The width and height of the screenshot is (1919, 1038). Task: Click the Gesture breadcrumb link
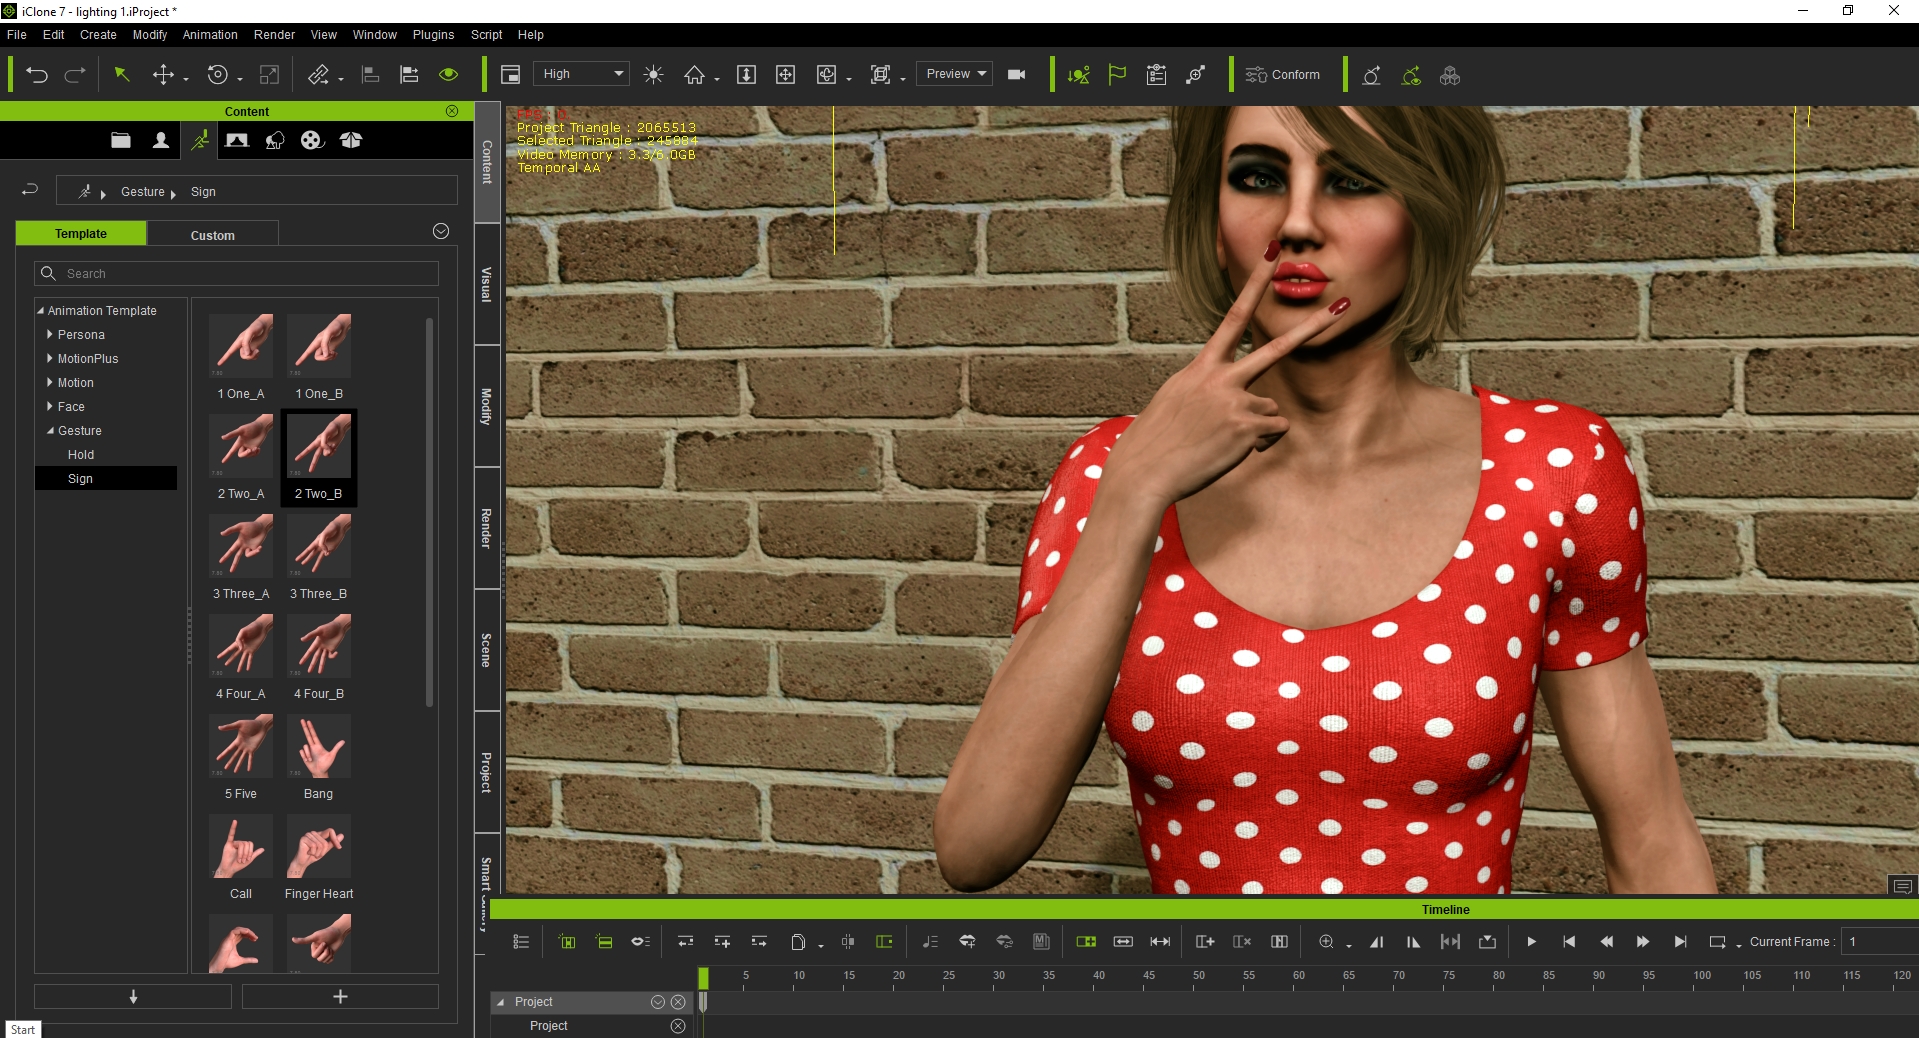click(x=143, y=192)
